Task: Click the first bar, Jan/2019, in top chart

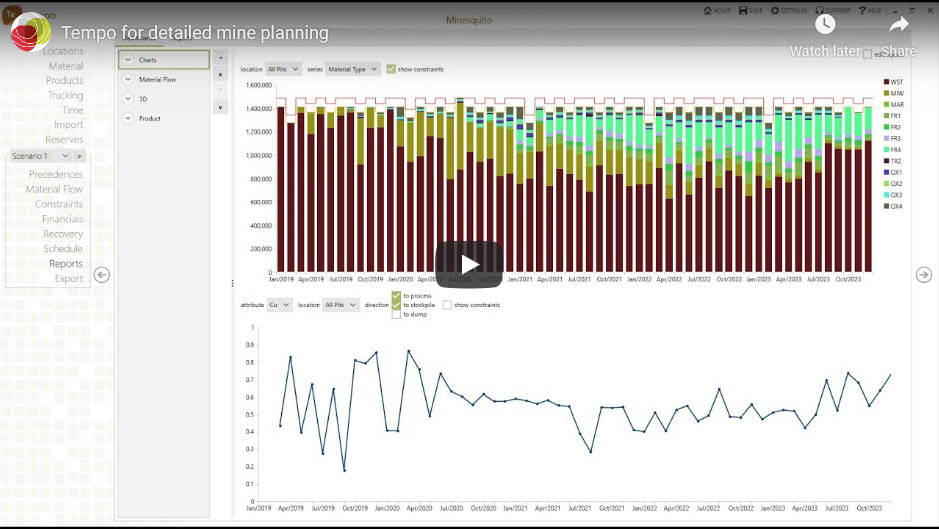Action: click(x=281, y=189)
